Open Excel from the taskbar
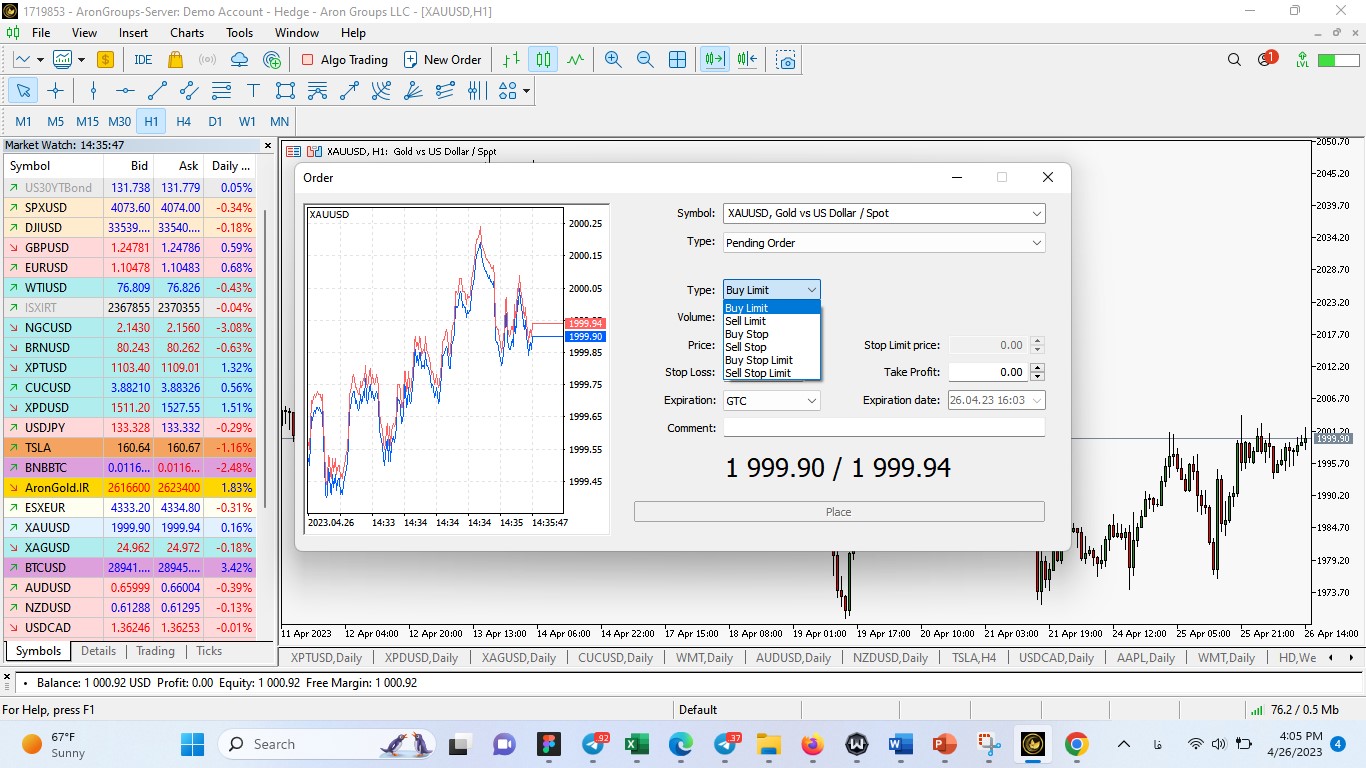Viewport: 1366px width, 768px height. point(634,744)
